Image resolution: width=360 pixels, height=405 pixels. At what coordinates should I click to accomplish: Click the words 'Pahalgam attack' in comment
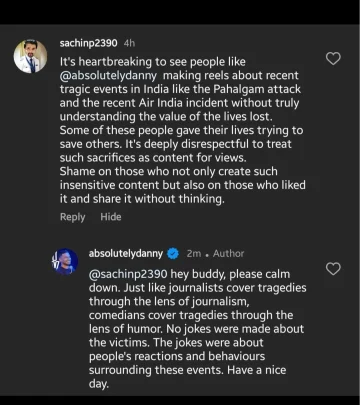(257, 89)
